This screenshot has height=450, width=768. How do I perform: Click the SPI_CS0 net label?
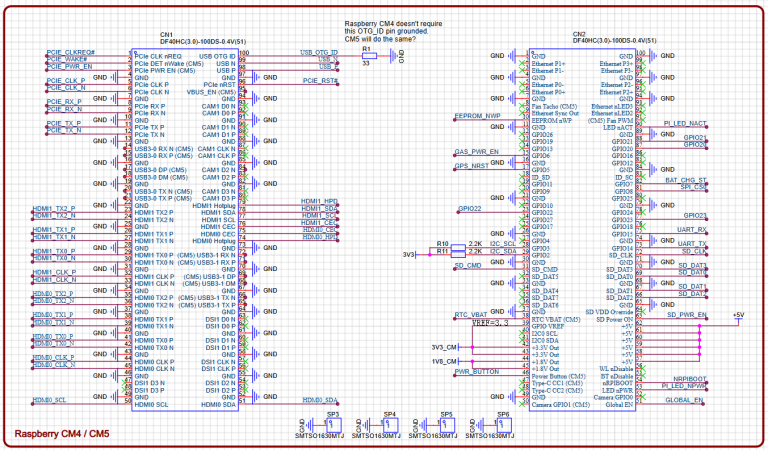point(694,187)
